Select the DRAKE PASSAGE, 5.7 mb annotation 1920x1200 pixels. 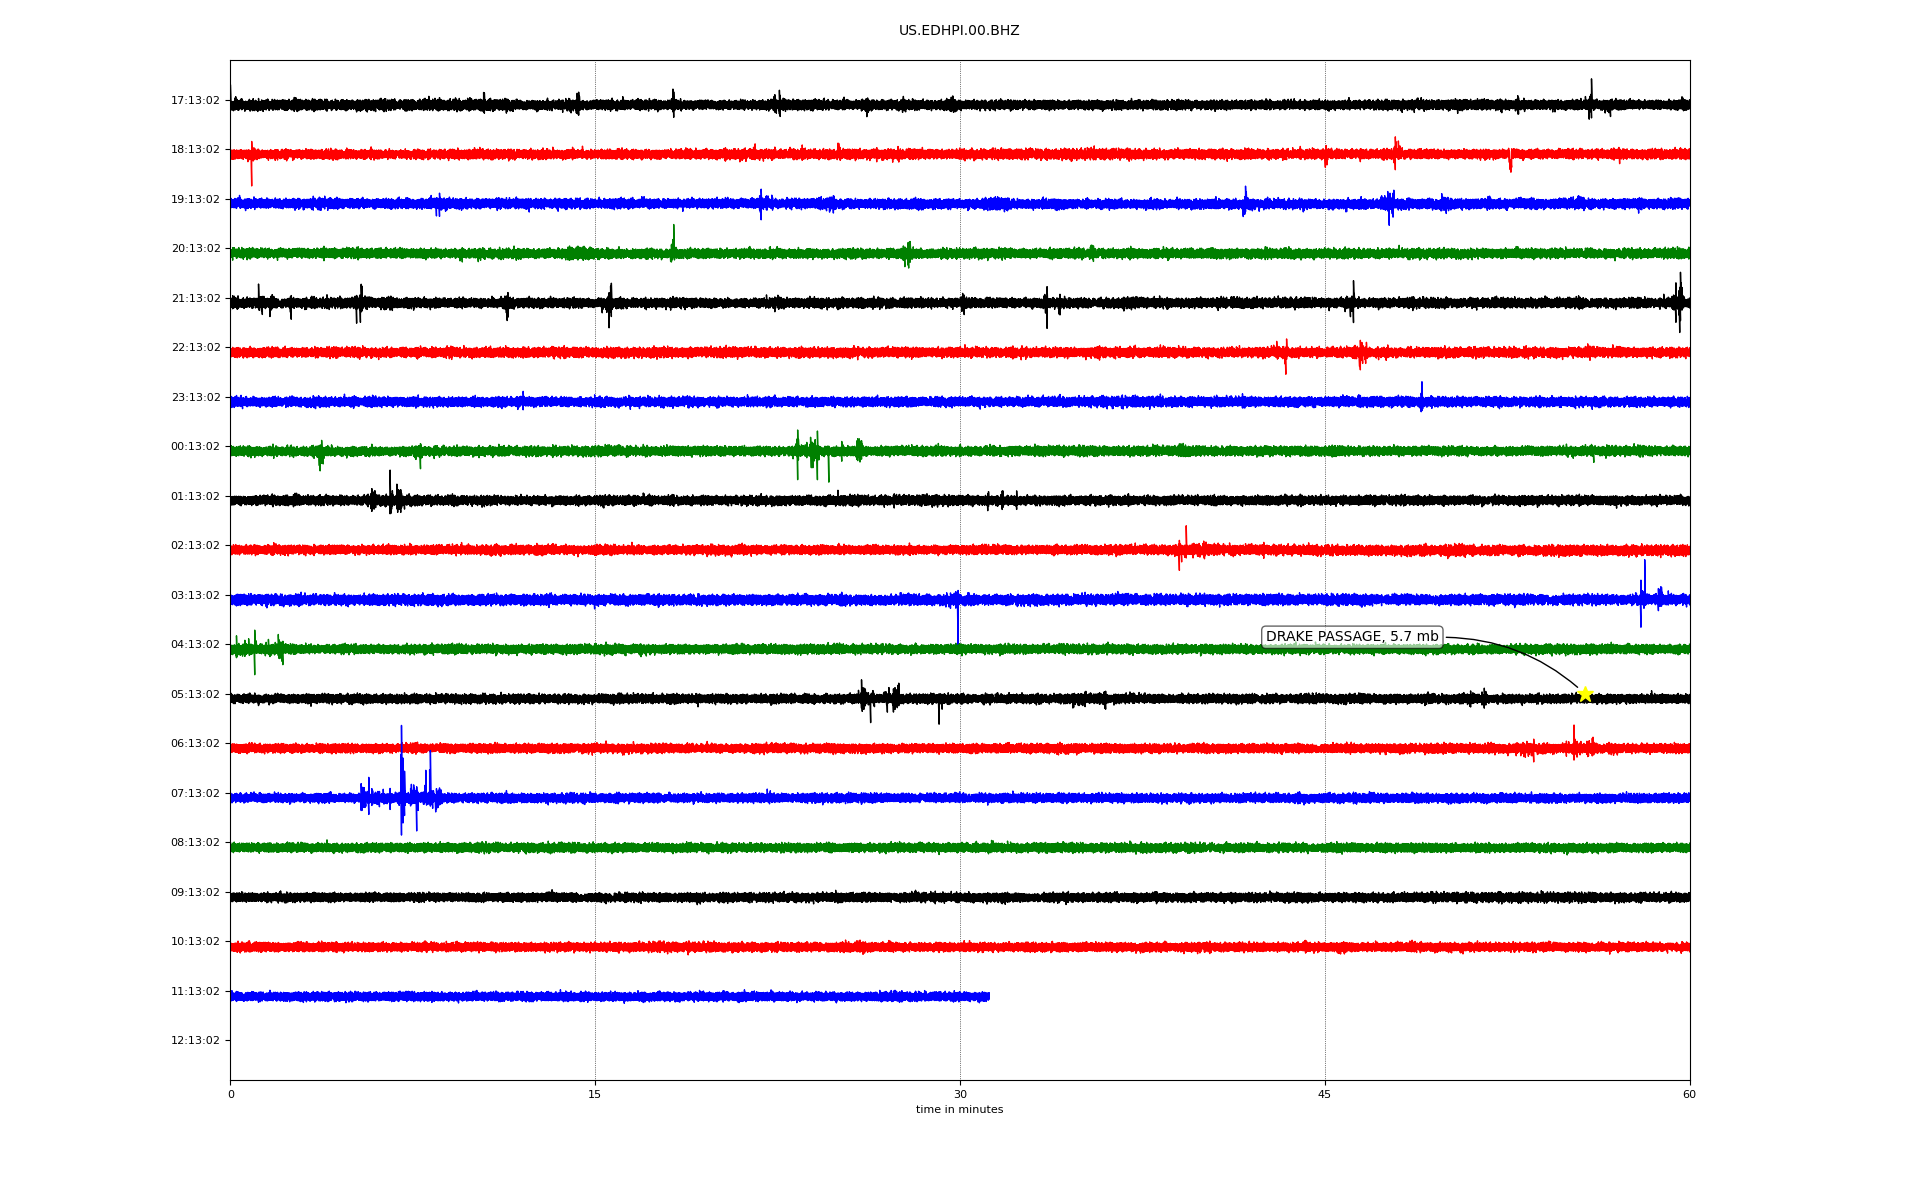(x=1352, y=637)
